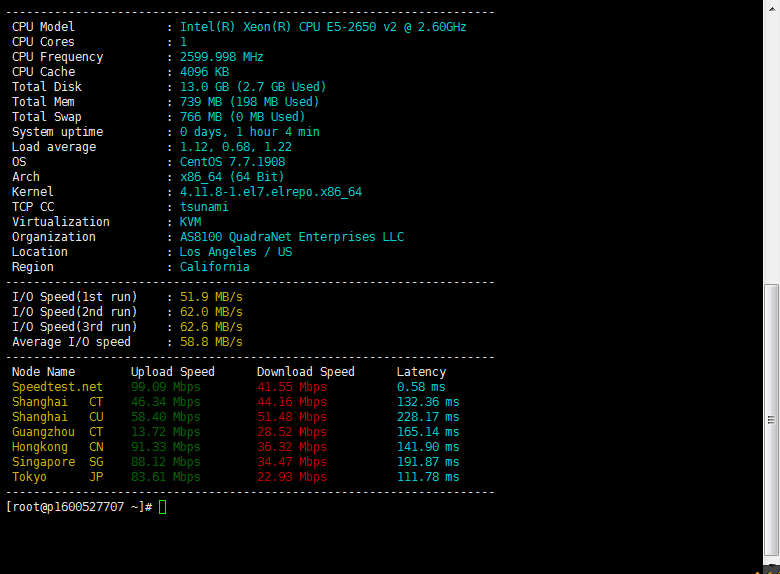Viewport: 780px width, 574px height.
Task: Click the Singapore SG node name
Action: point(57,462)
